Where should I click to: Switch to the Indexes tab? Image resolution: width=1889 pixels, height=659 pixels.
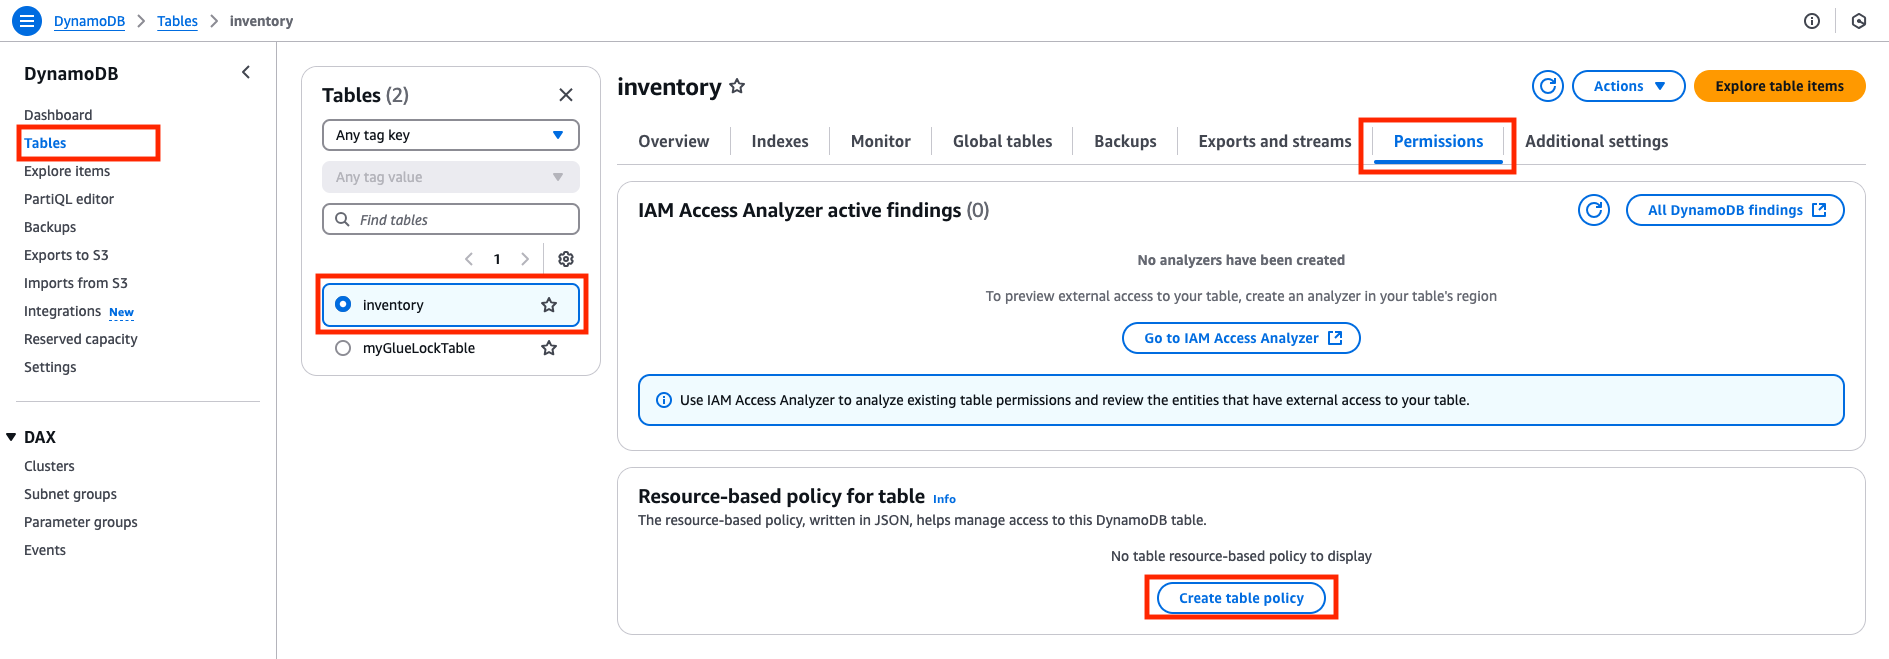click(780, 141)
